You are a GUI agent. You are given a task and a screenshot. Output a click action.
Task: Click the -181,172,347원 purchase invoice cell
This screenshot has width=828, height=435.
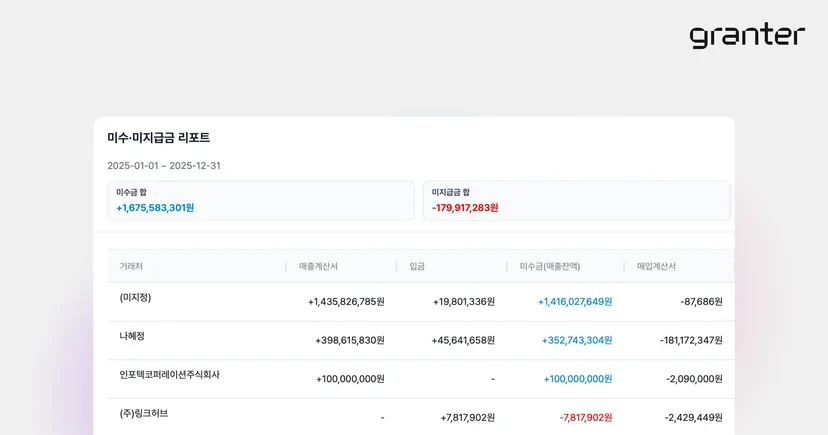(691, 341)
